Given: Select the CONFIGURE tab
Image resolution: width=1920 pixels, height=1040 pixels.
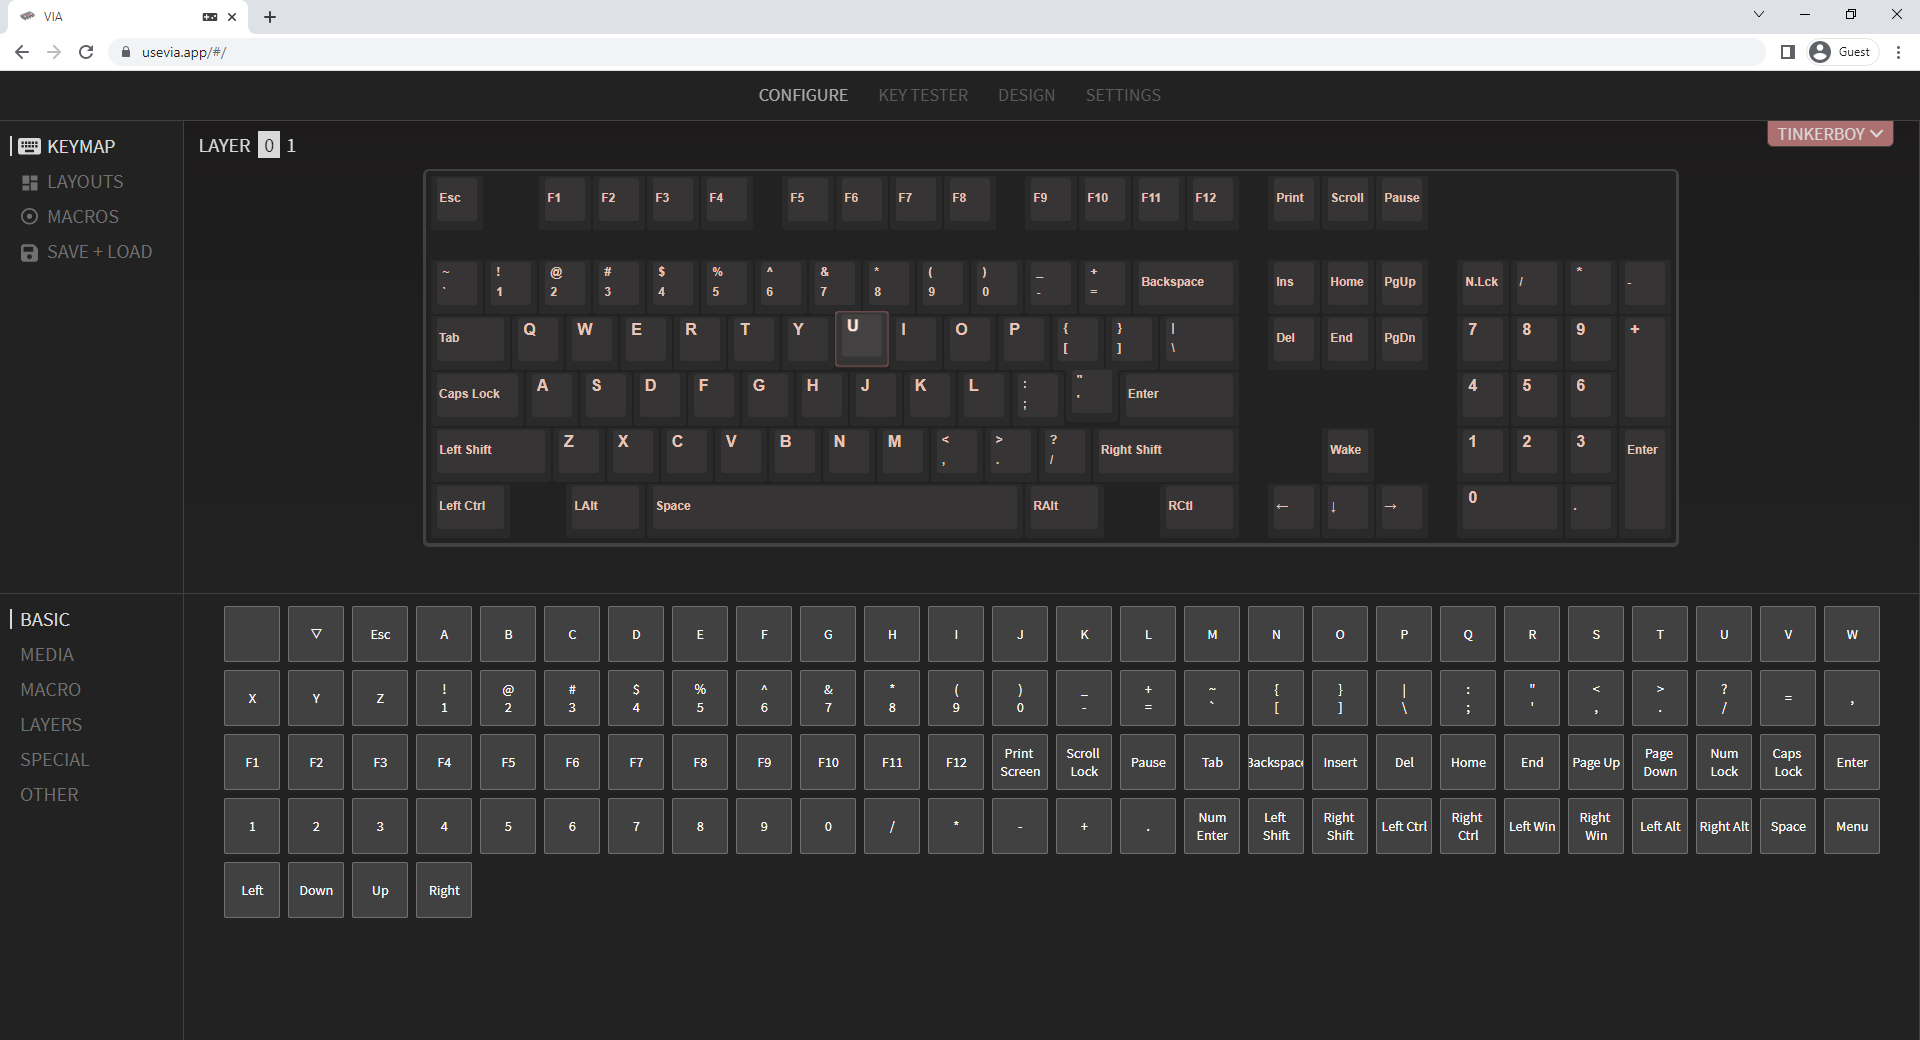Looking at the screenshot, I should [x=803, y=95].
